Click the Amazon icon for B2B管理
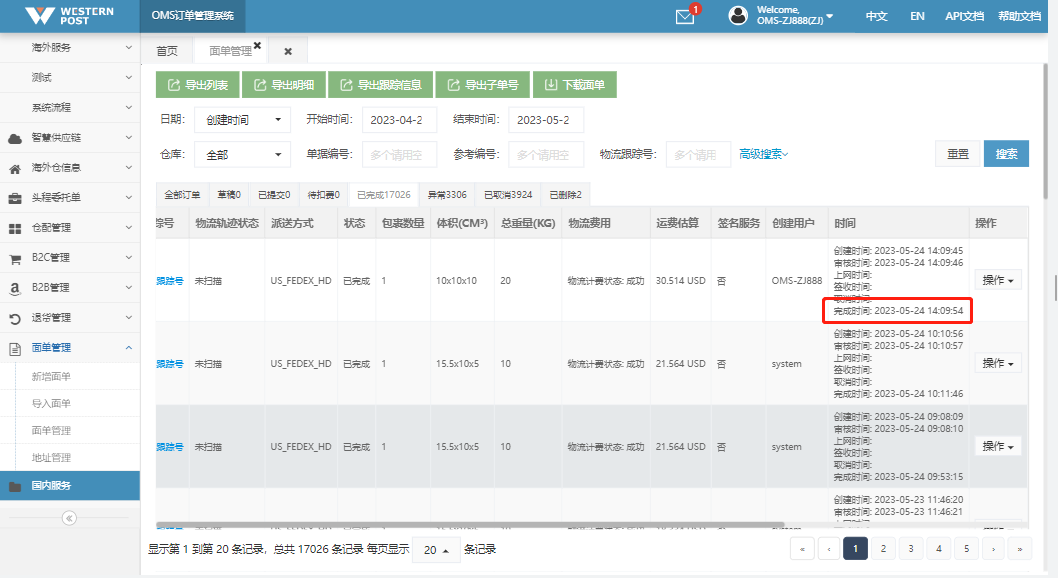 click(x=15, y=289)
